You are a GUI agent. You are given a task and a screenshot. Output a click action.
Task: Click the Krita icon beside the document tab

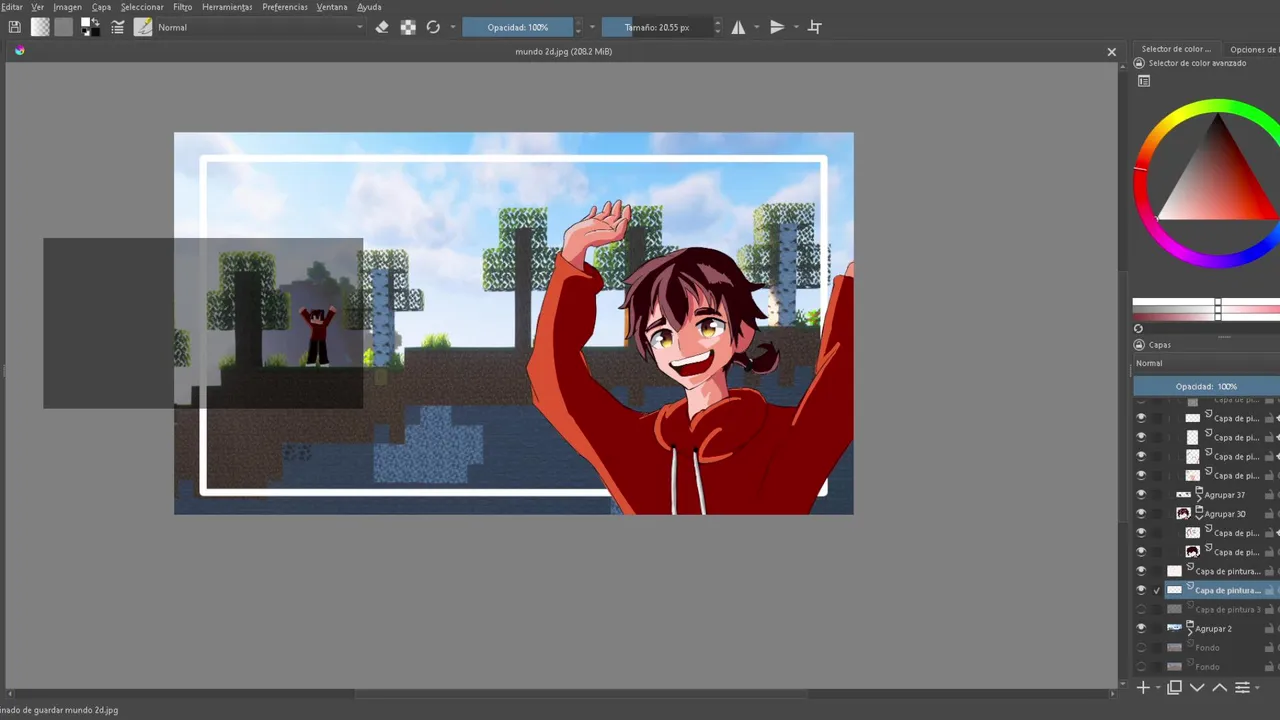point(19,51)
